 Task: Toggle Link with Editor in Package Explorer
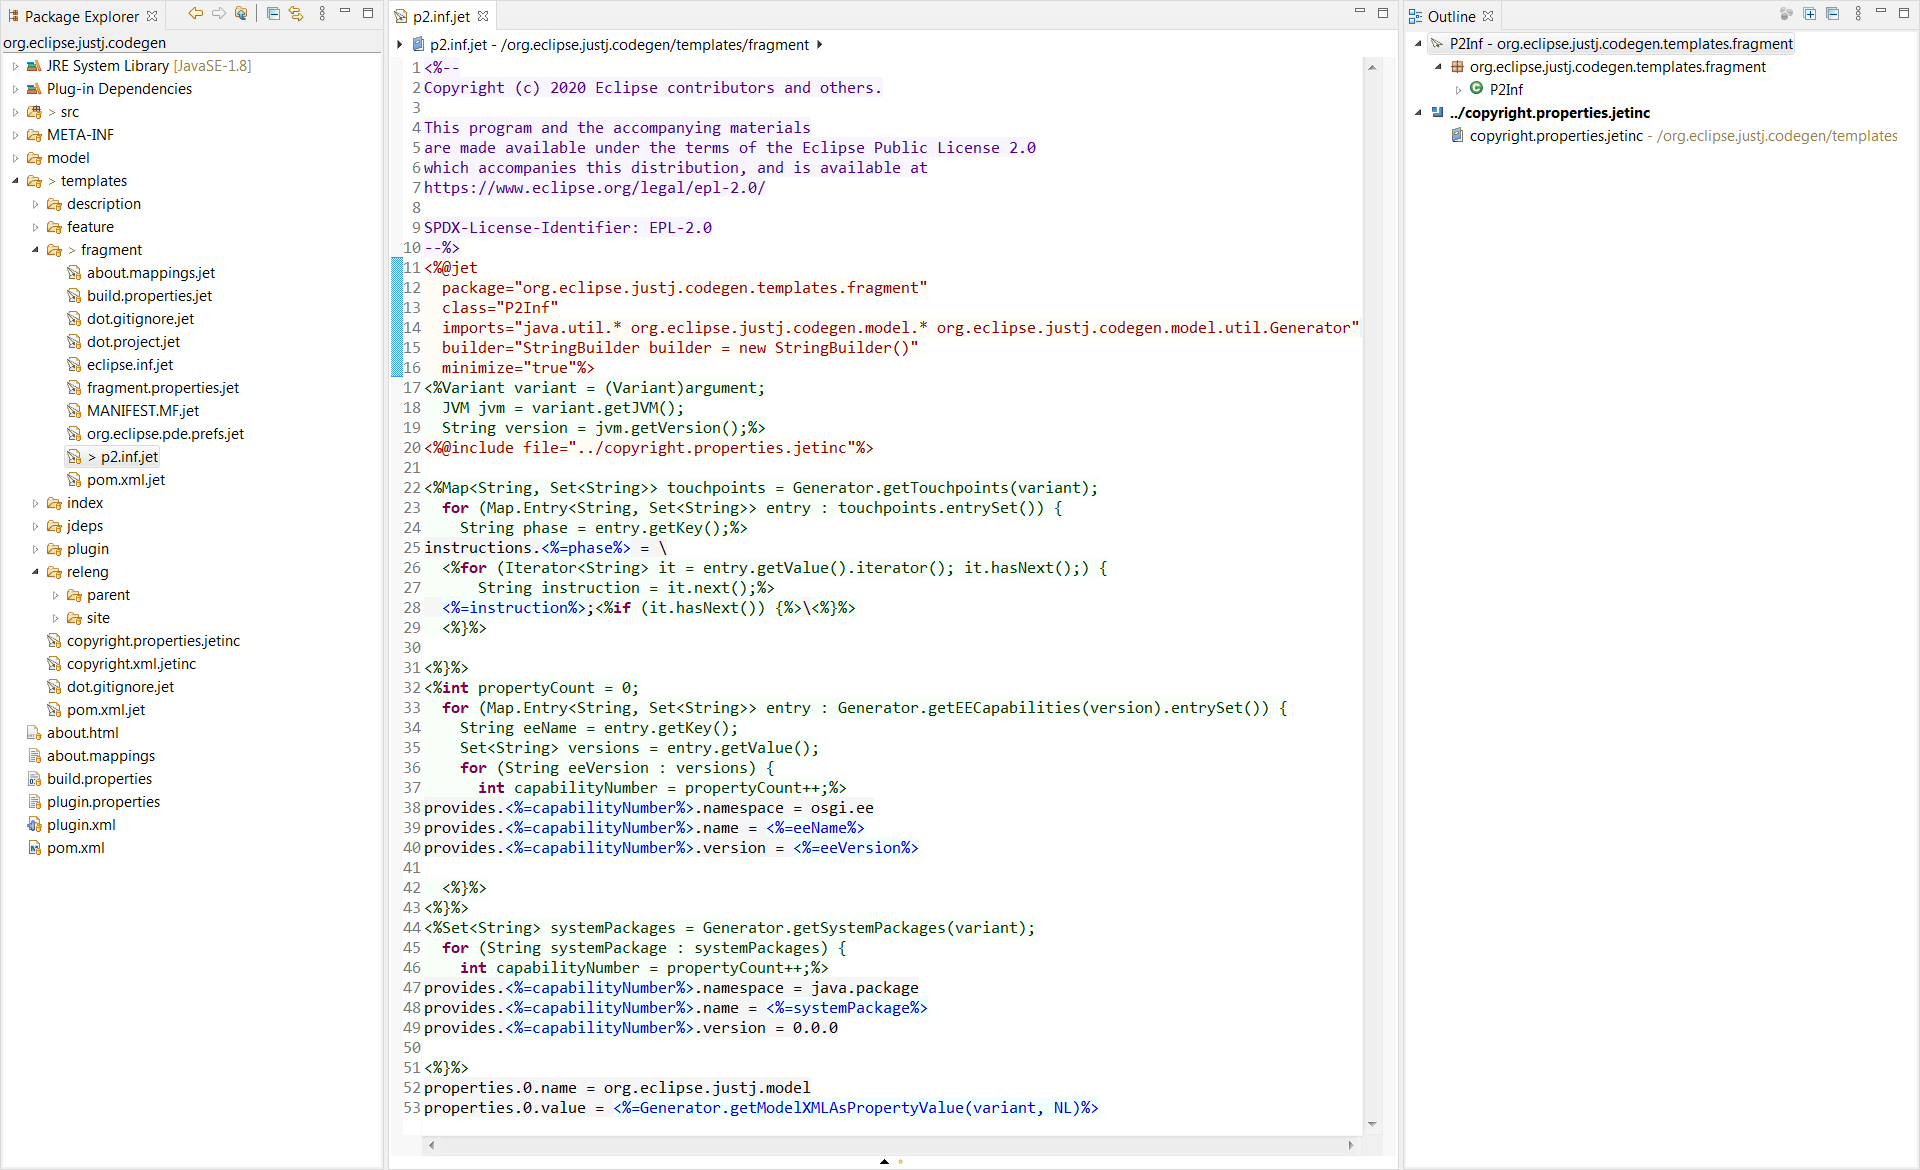(x=296, y=14)
